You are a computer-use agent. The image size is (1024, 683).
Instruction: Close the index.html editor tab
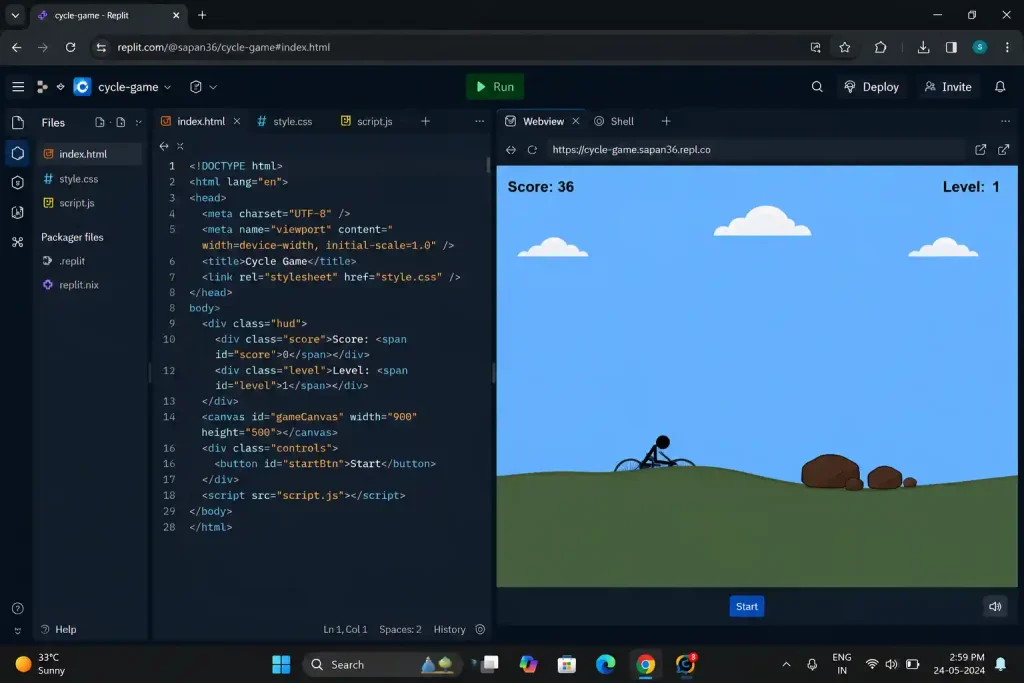click(237, 121)
